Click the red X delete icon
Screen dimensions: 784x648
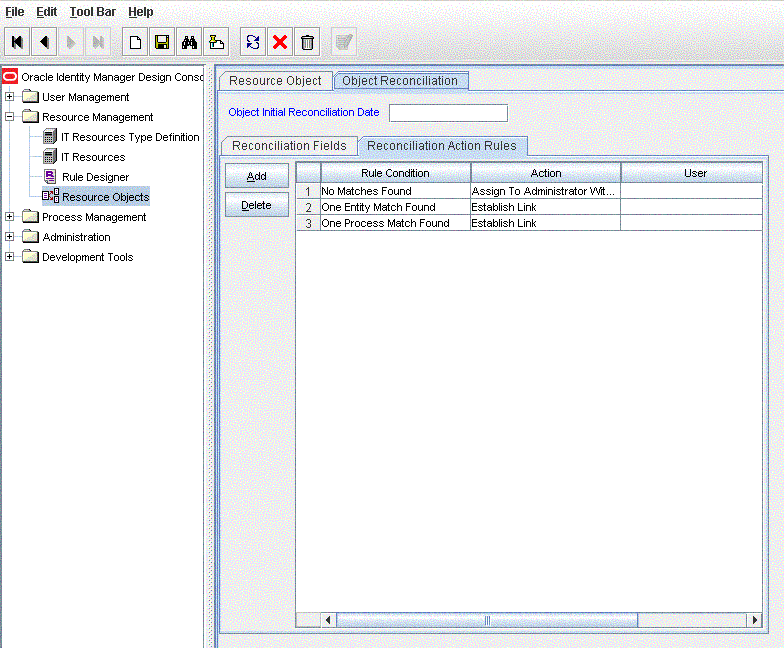280,42
